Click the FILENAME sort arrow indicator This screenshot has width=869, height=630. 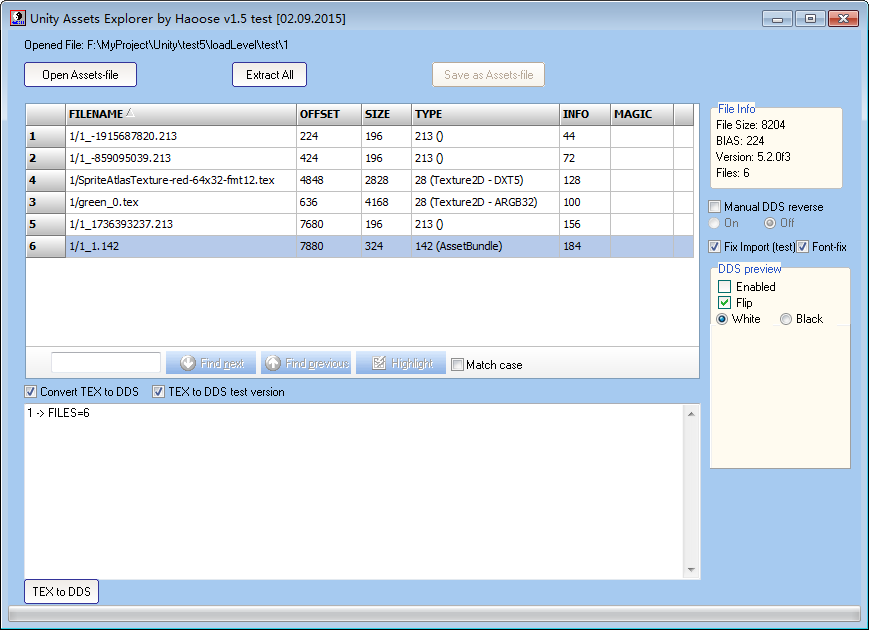coord(130,112)
